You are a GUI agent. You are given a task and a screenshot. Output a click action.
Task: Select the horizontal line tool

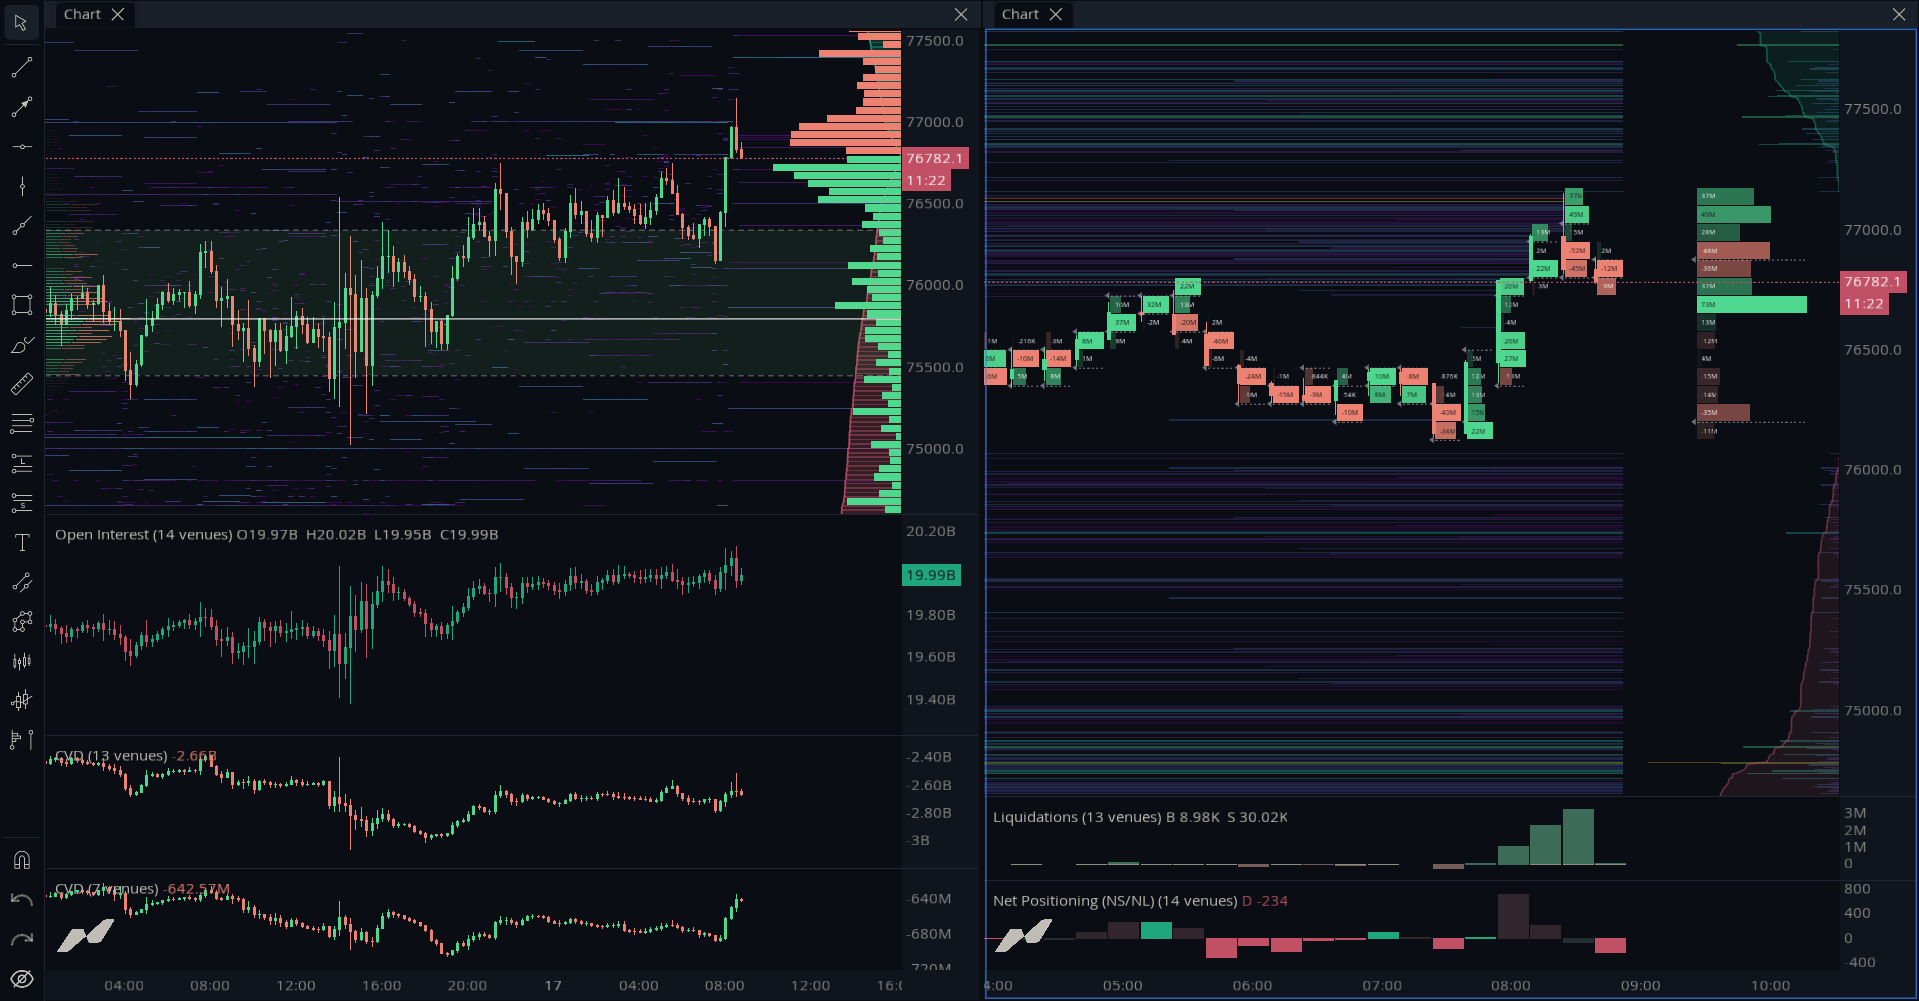(21, 147)
